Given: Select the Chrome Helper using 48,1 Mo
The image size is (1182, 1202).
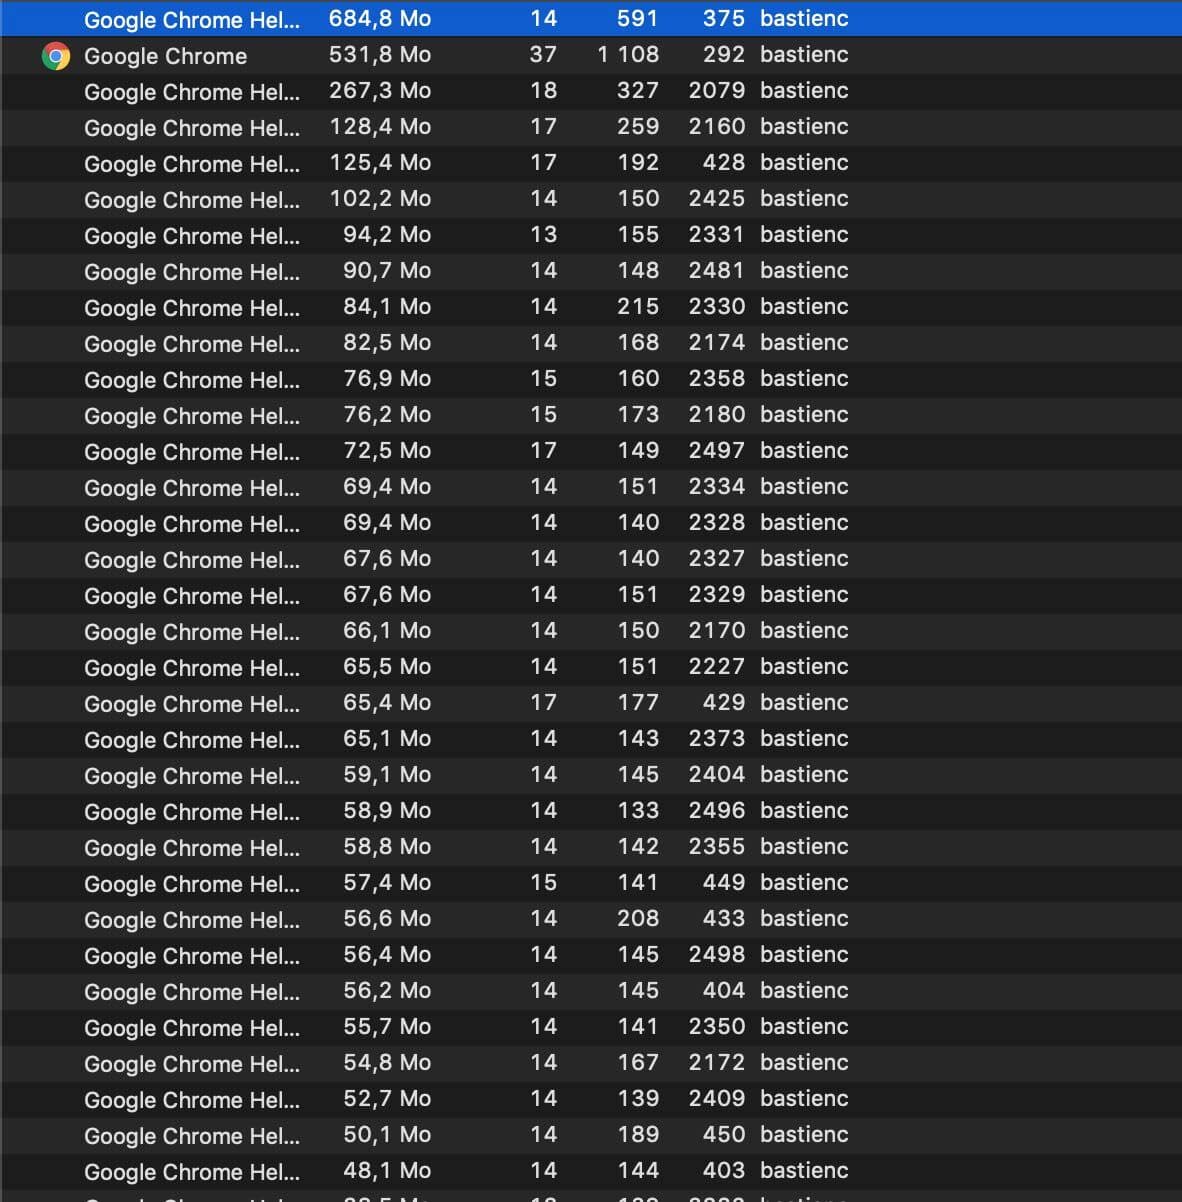Looking at the screenshot, I should (x=191, y=1172).
